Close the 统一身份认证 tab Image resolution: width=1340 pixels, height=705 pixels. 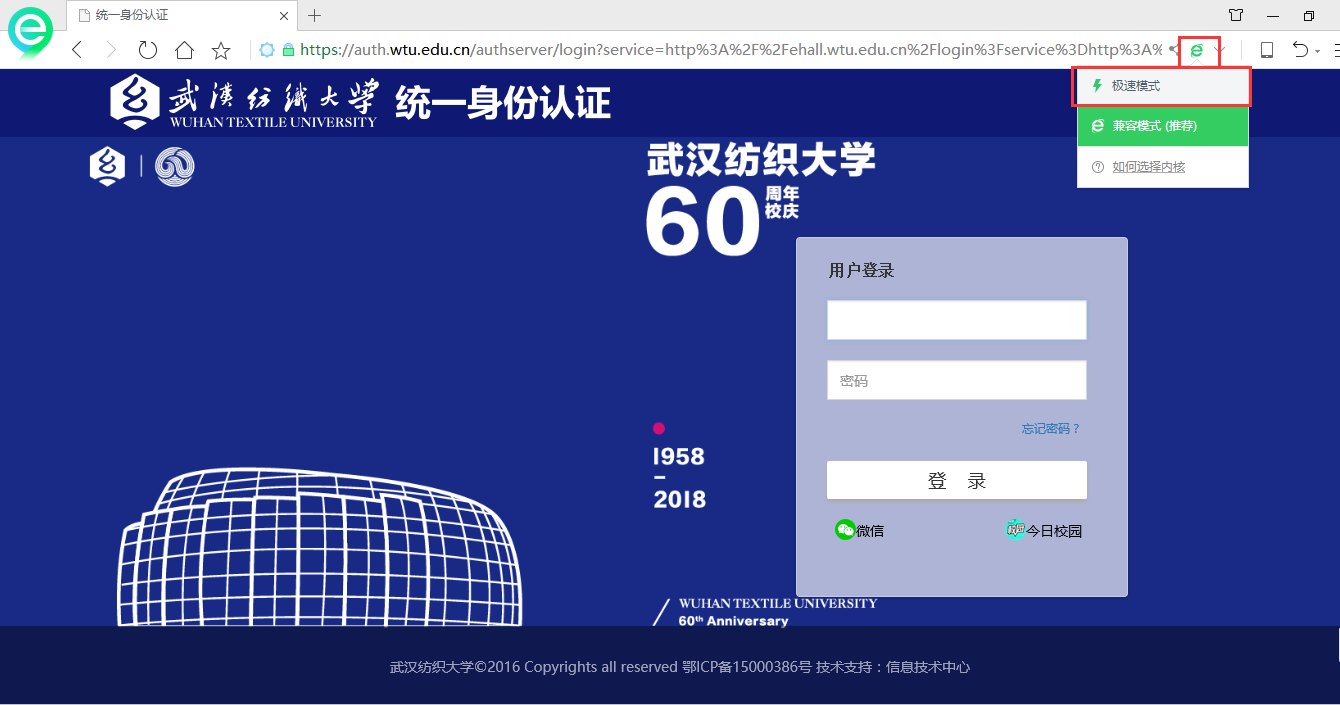[284, 15]
